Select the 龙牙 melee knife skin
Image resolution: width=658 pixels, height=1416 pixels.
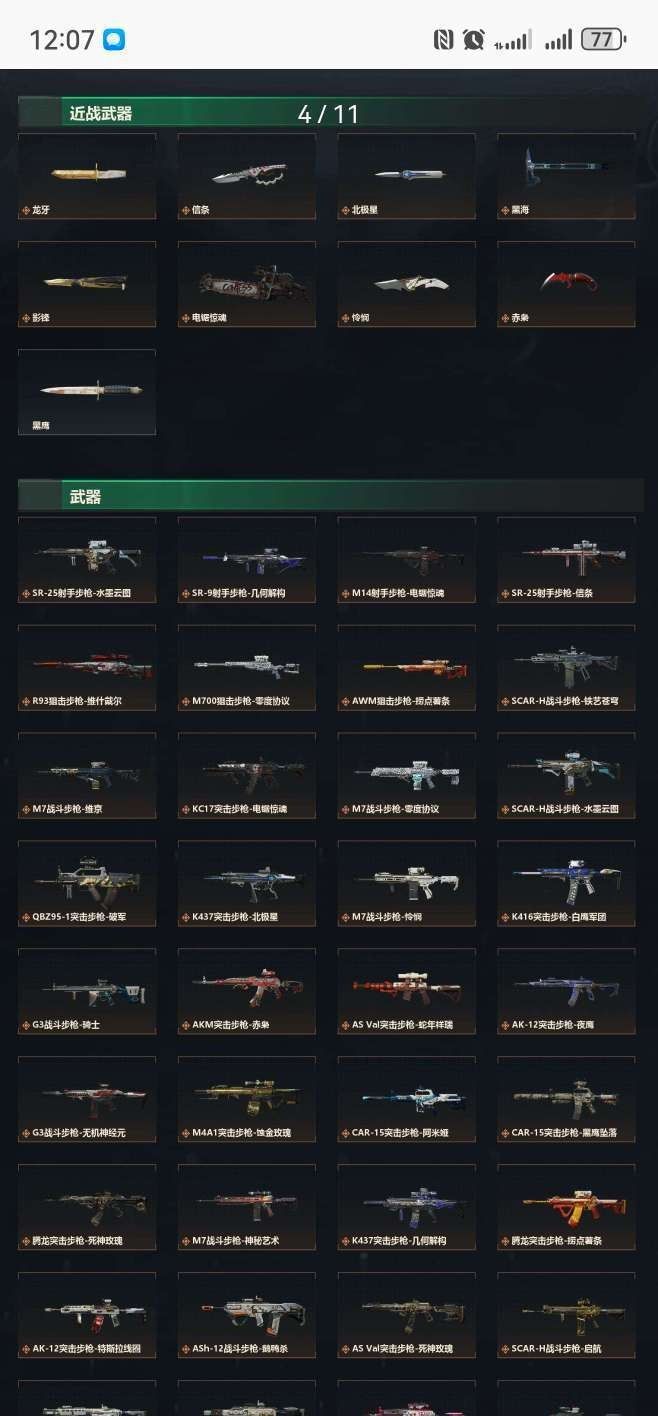tap(87, 176)
